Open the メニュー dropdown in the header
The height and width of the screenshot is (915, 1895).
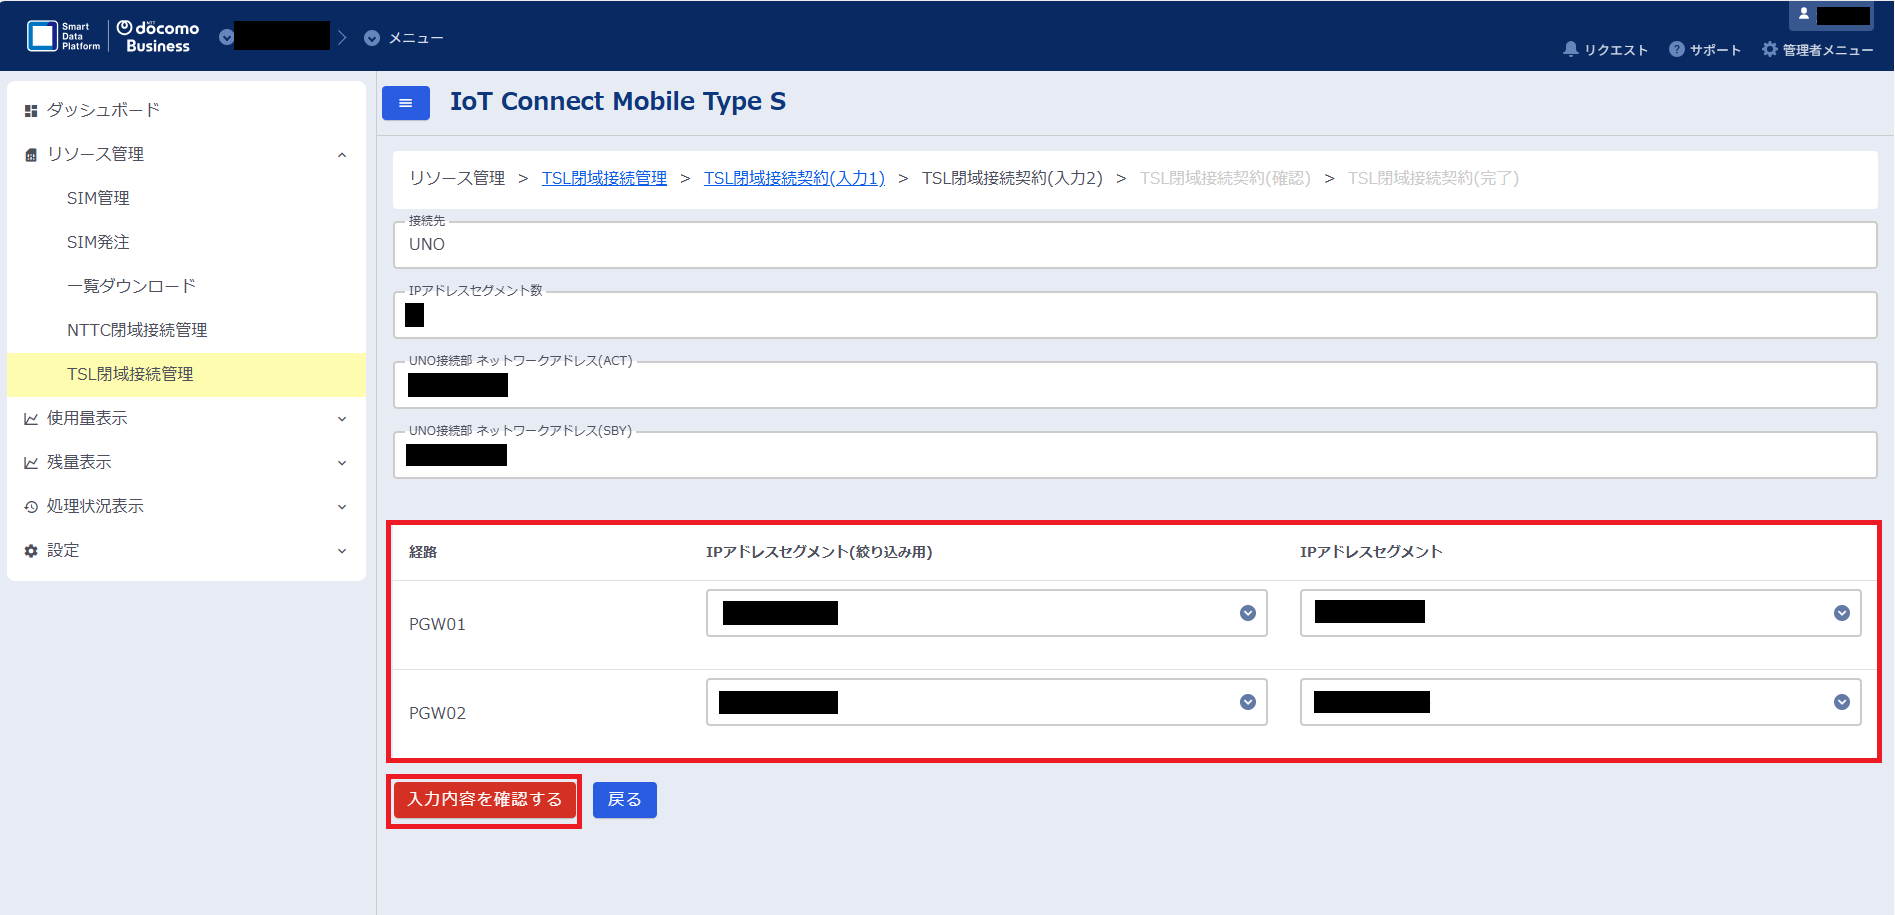point(404,38)
